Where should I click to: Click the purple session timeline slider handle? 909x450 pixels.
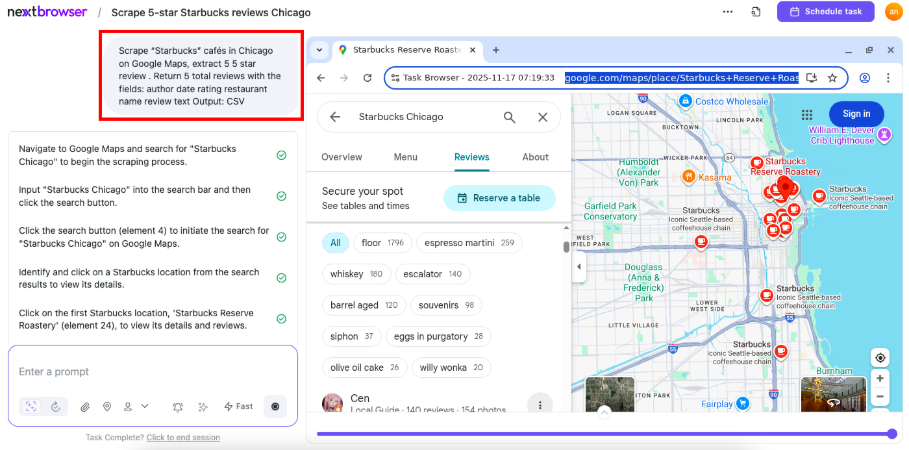pyautogui.click(x=893, y=433)
